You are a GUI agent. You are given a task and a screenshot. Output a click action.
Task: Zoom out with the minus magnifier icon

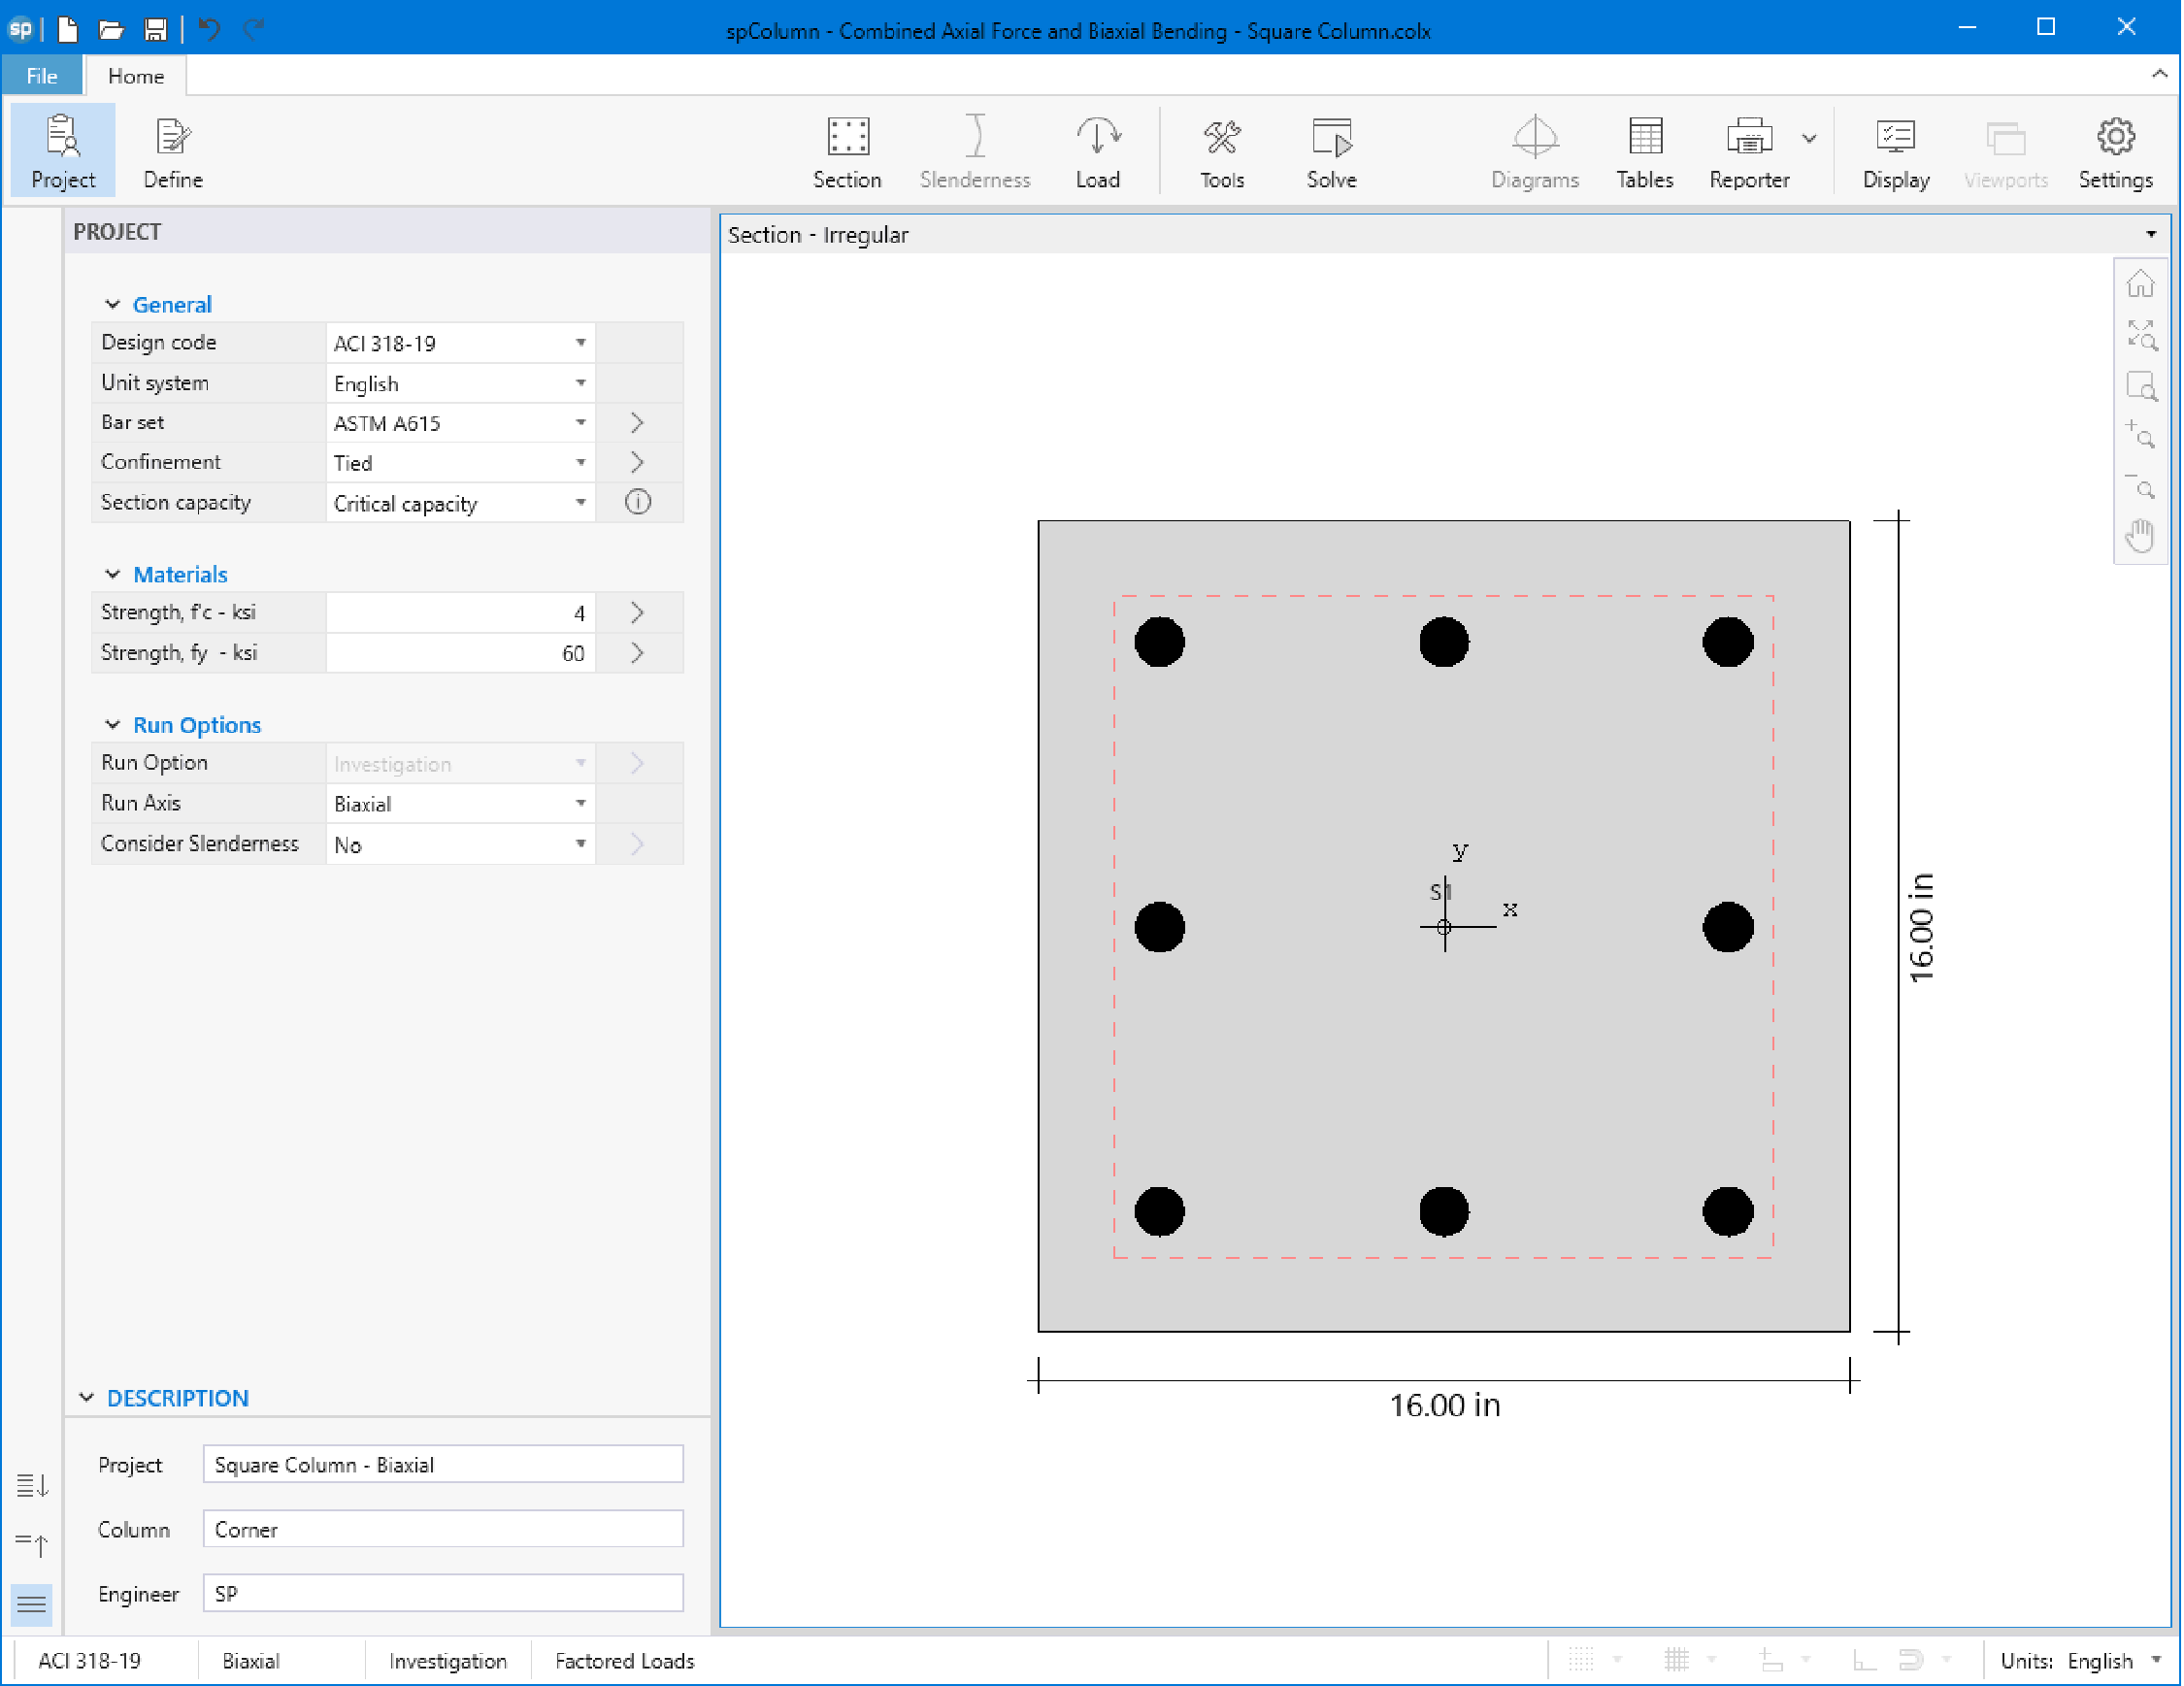[2140, 487]
